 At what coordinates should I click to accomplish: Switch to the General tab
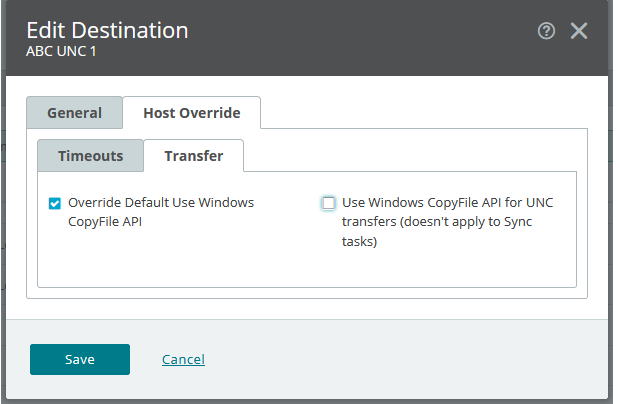(x=74, y=112)
